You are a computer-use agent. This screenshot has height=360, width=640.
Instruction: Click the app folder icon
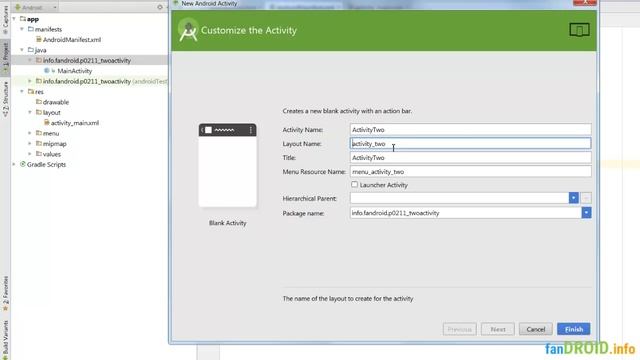[23, 19]
